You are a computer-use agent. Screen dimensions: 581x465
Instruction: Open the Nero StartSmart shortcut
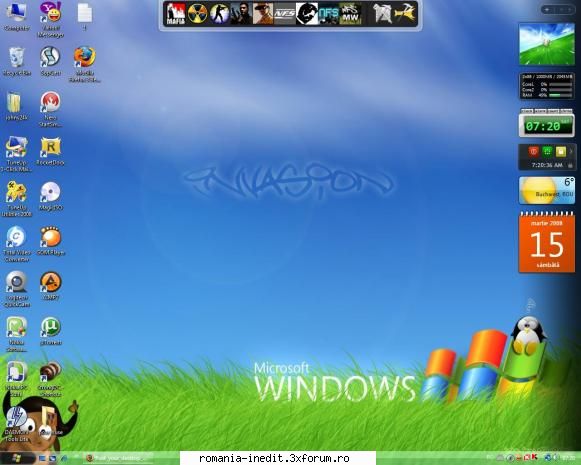(x=50, y=109)
